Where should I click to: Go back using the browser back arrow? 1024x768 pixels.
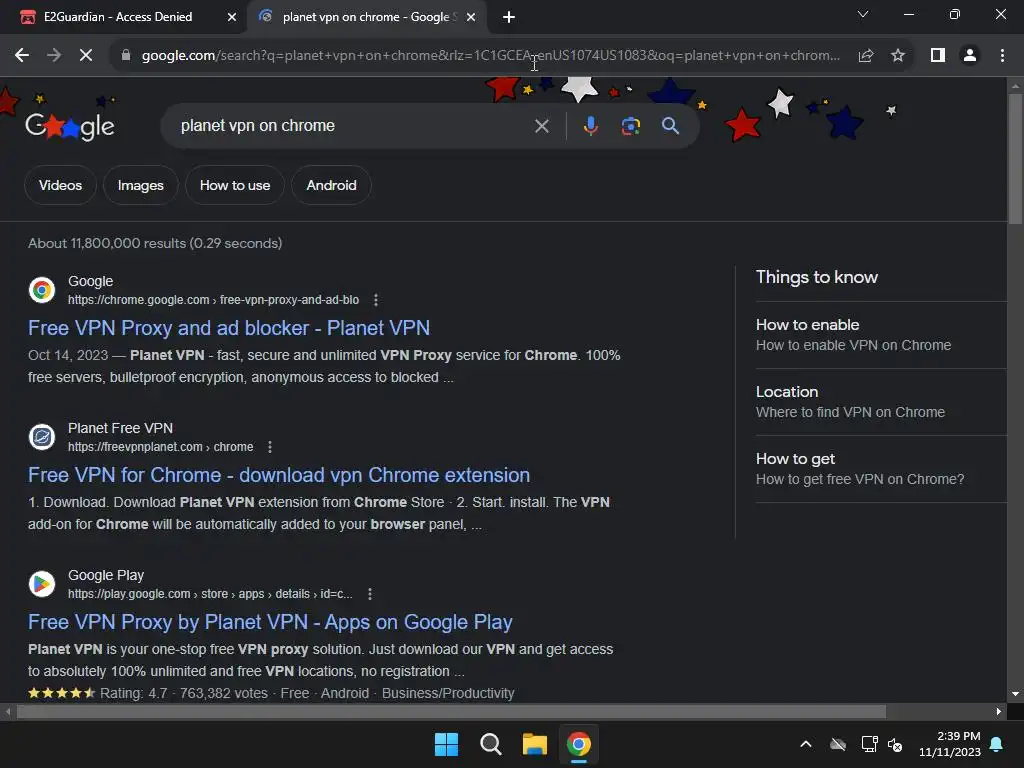pyautogui.click(x=22, y=56)
